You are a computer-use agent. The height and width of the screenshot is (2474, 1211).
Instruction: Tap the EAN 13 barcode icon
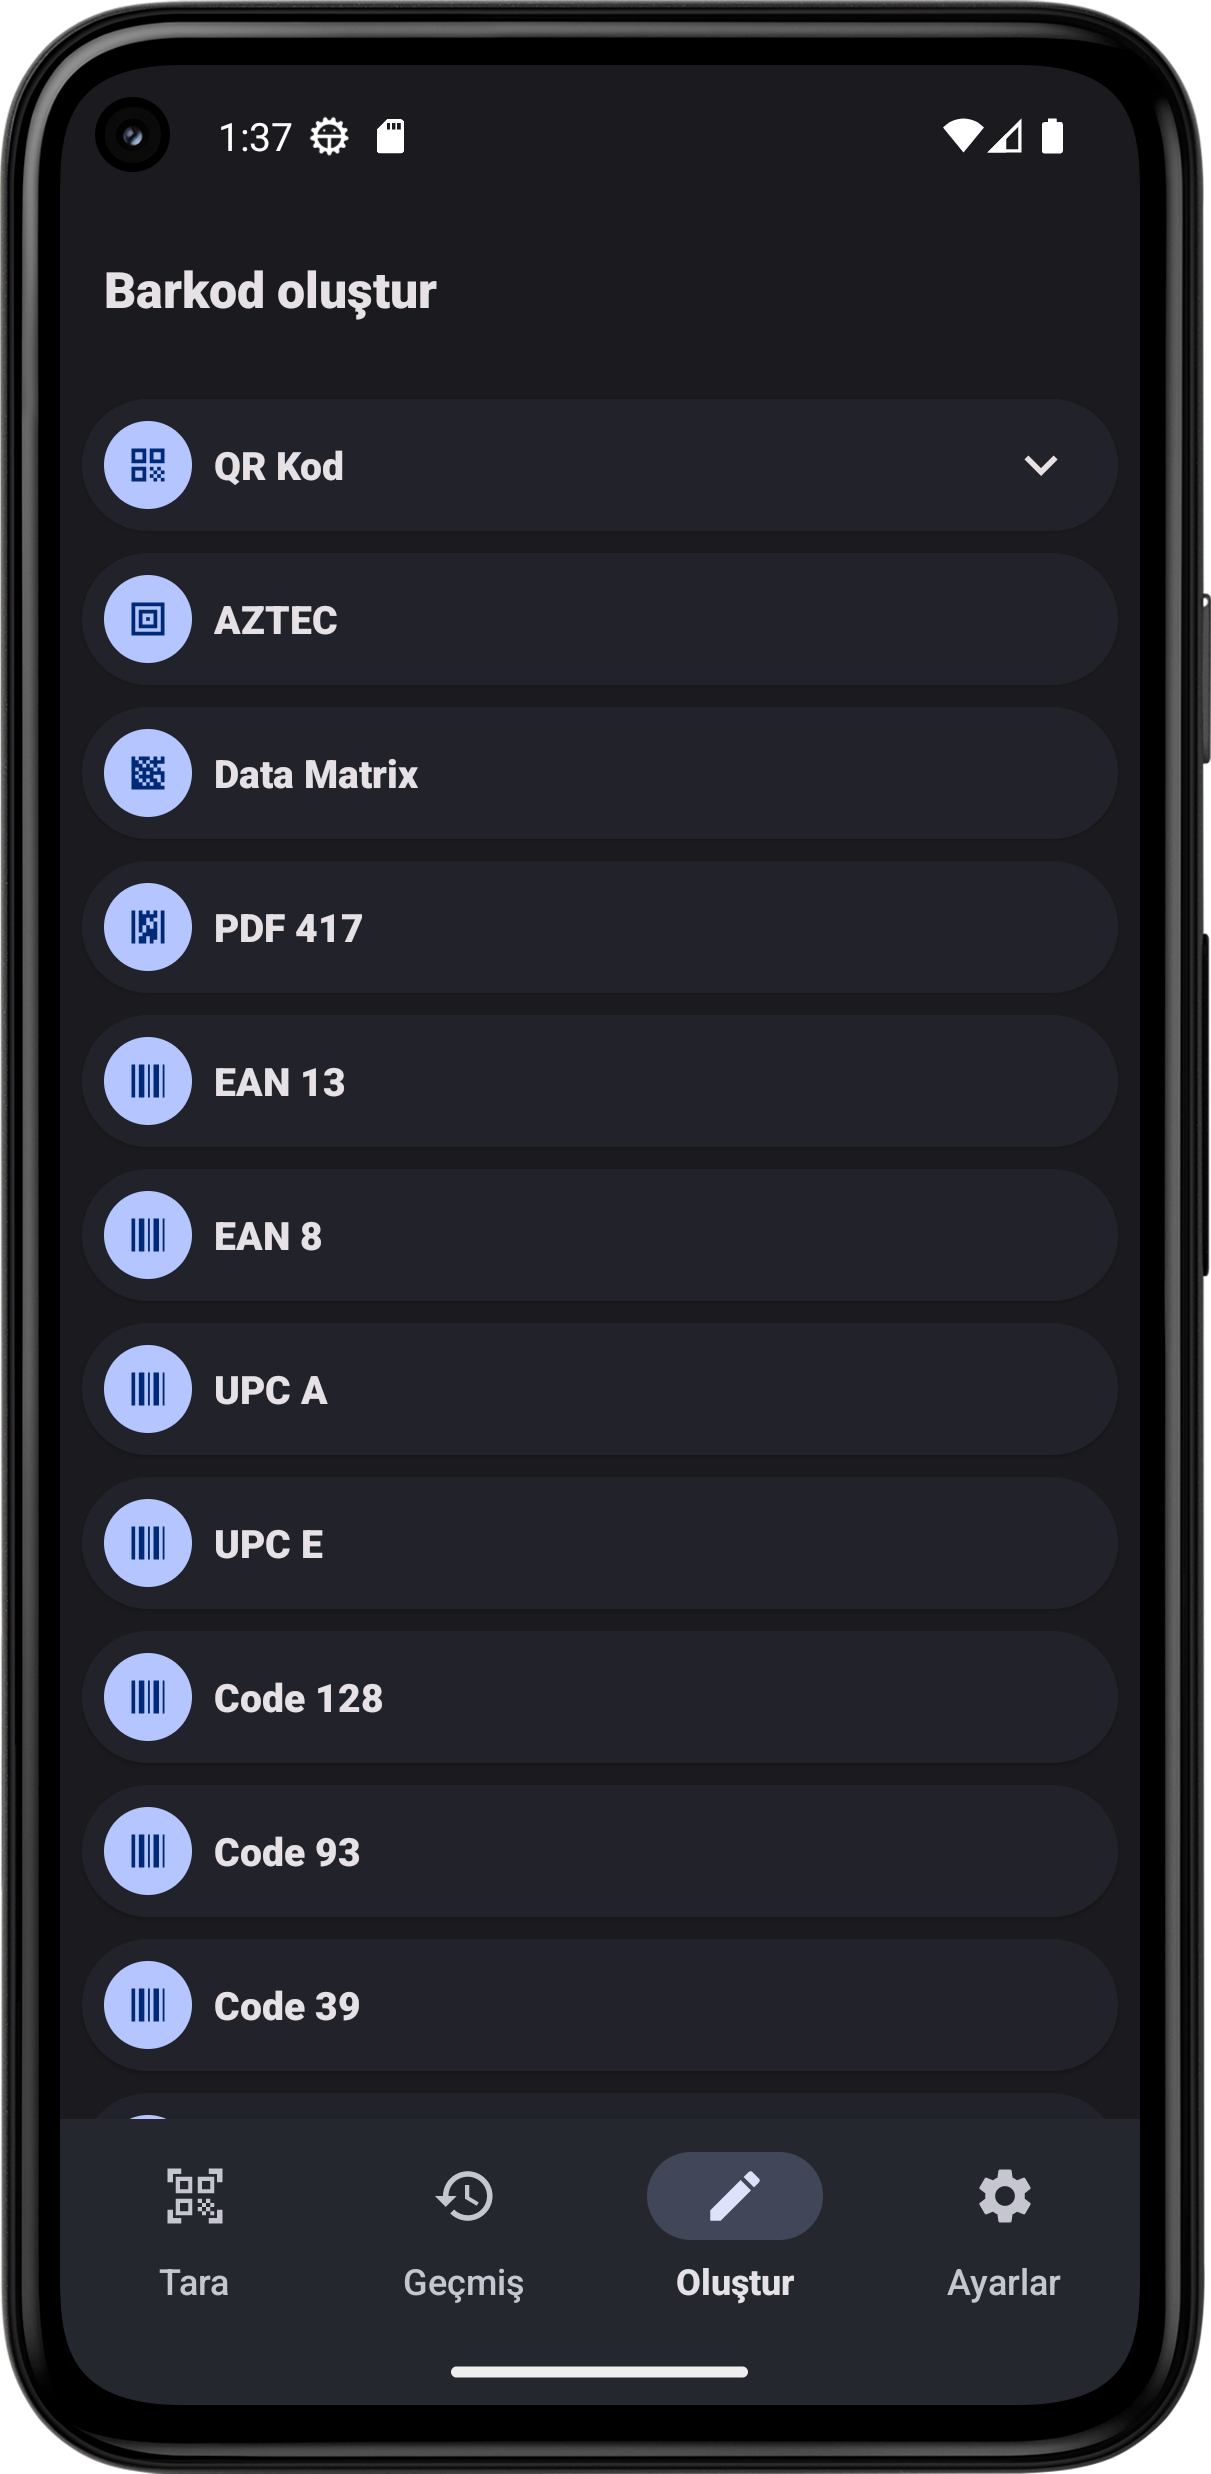click(x=148, y=1081)
